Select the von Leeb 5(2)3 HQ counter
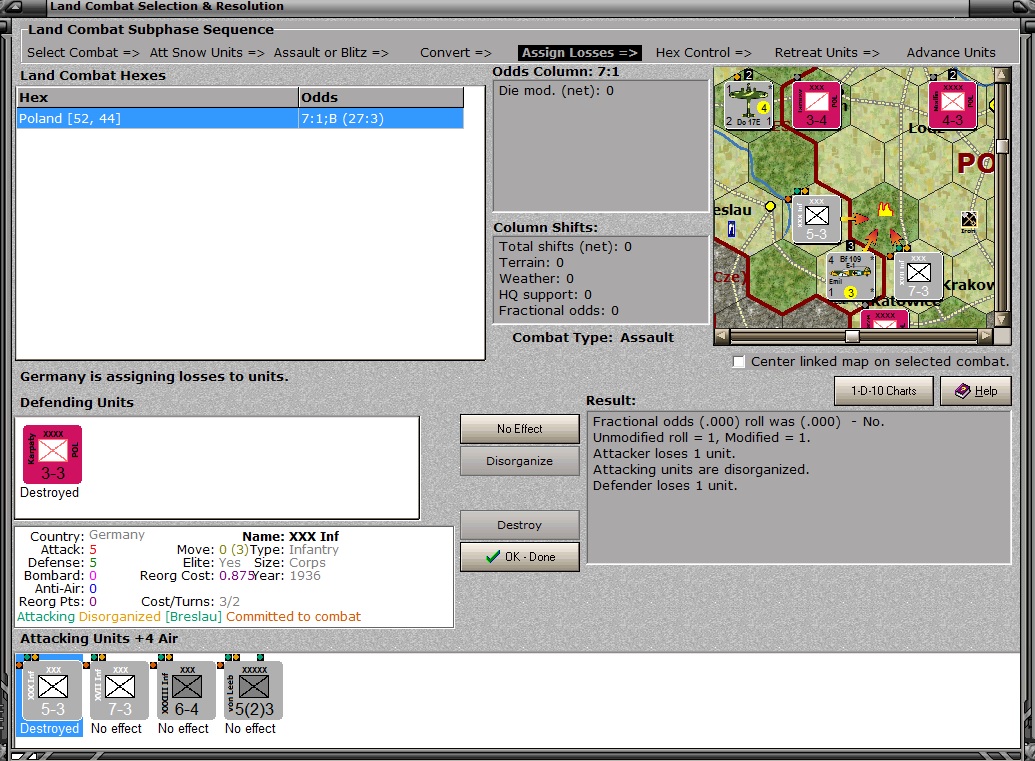This screenshot has height=761, width=1035. tap(253, 690)
